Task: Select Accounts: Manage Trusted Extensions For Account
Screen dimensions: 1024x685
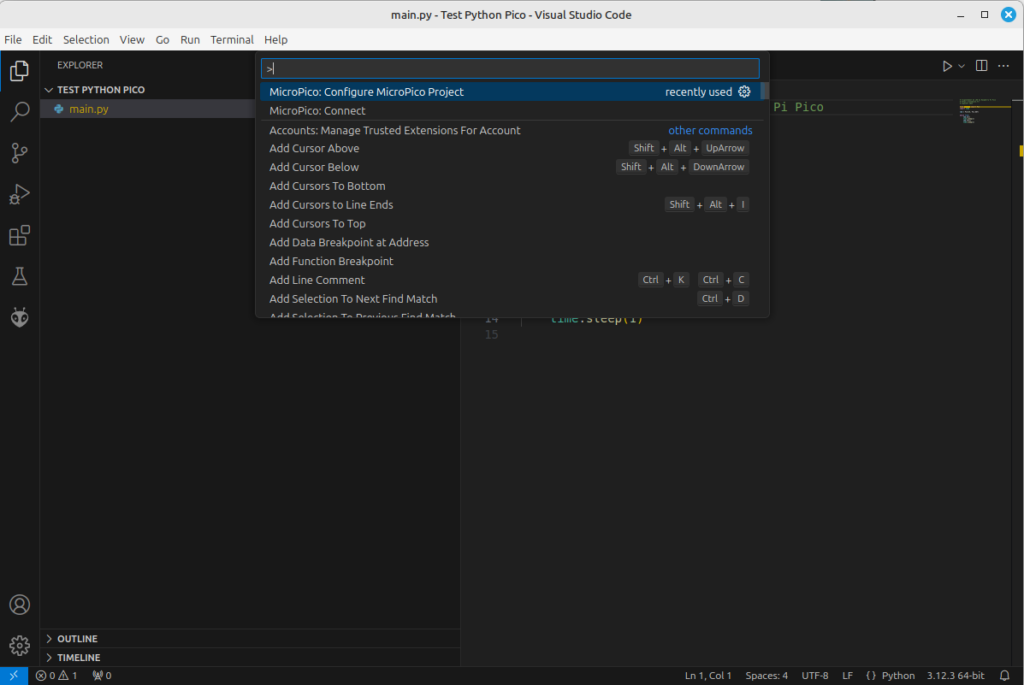Action: (511, 130)
